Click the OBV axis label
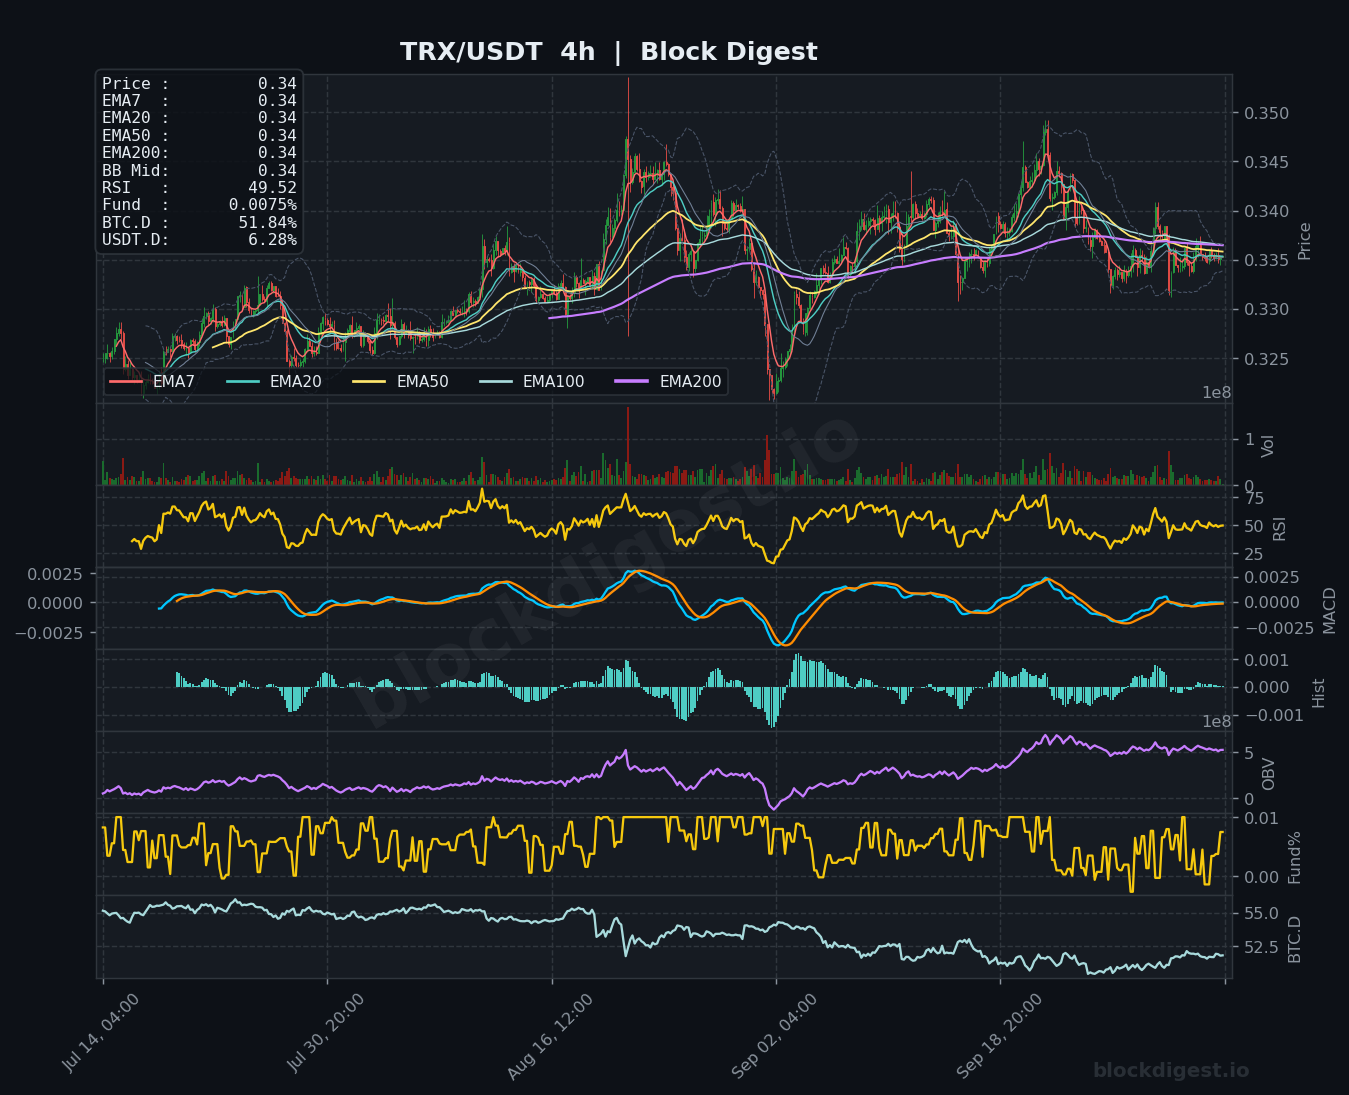Screen dimensions: 1349x1095 click(1268, 774)
